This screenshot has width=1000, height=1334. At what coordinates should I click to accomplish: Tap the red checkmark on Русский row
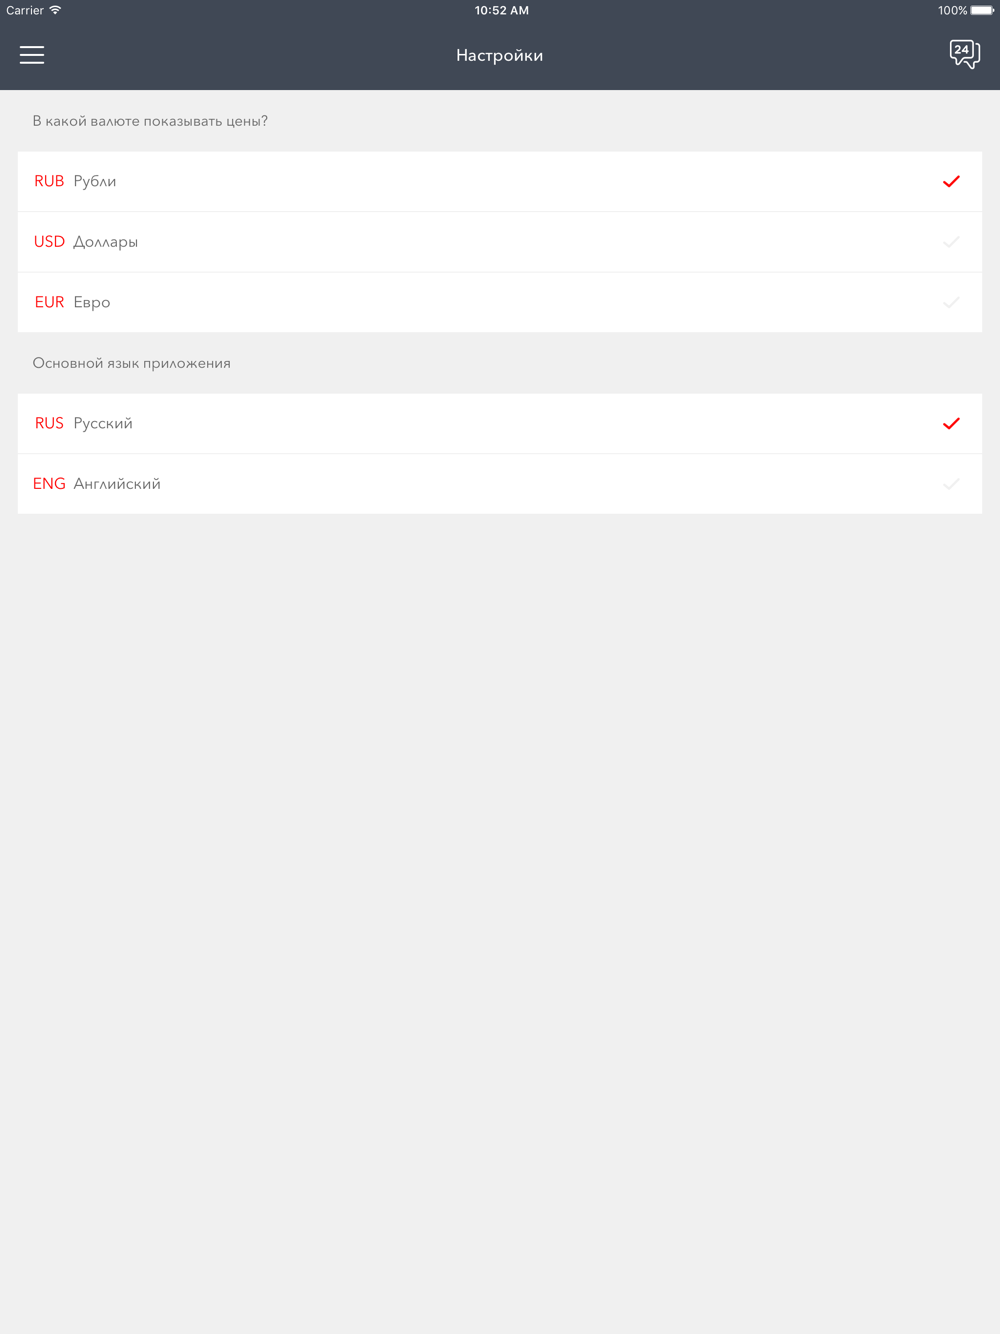click(951, 423)
